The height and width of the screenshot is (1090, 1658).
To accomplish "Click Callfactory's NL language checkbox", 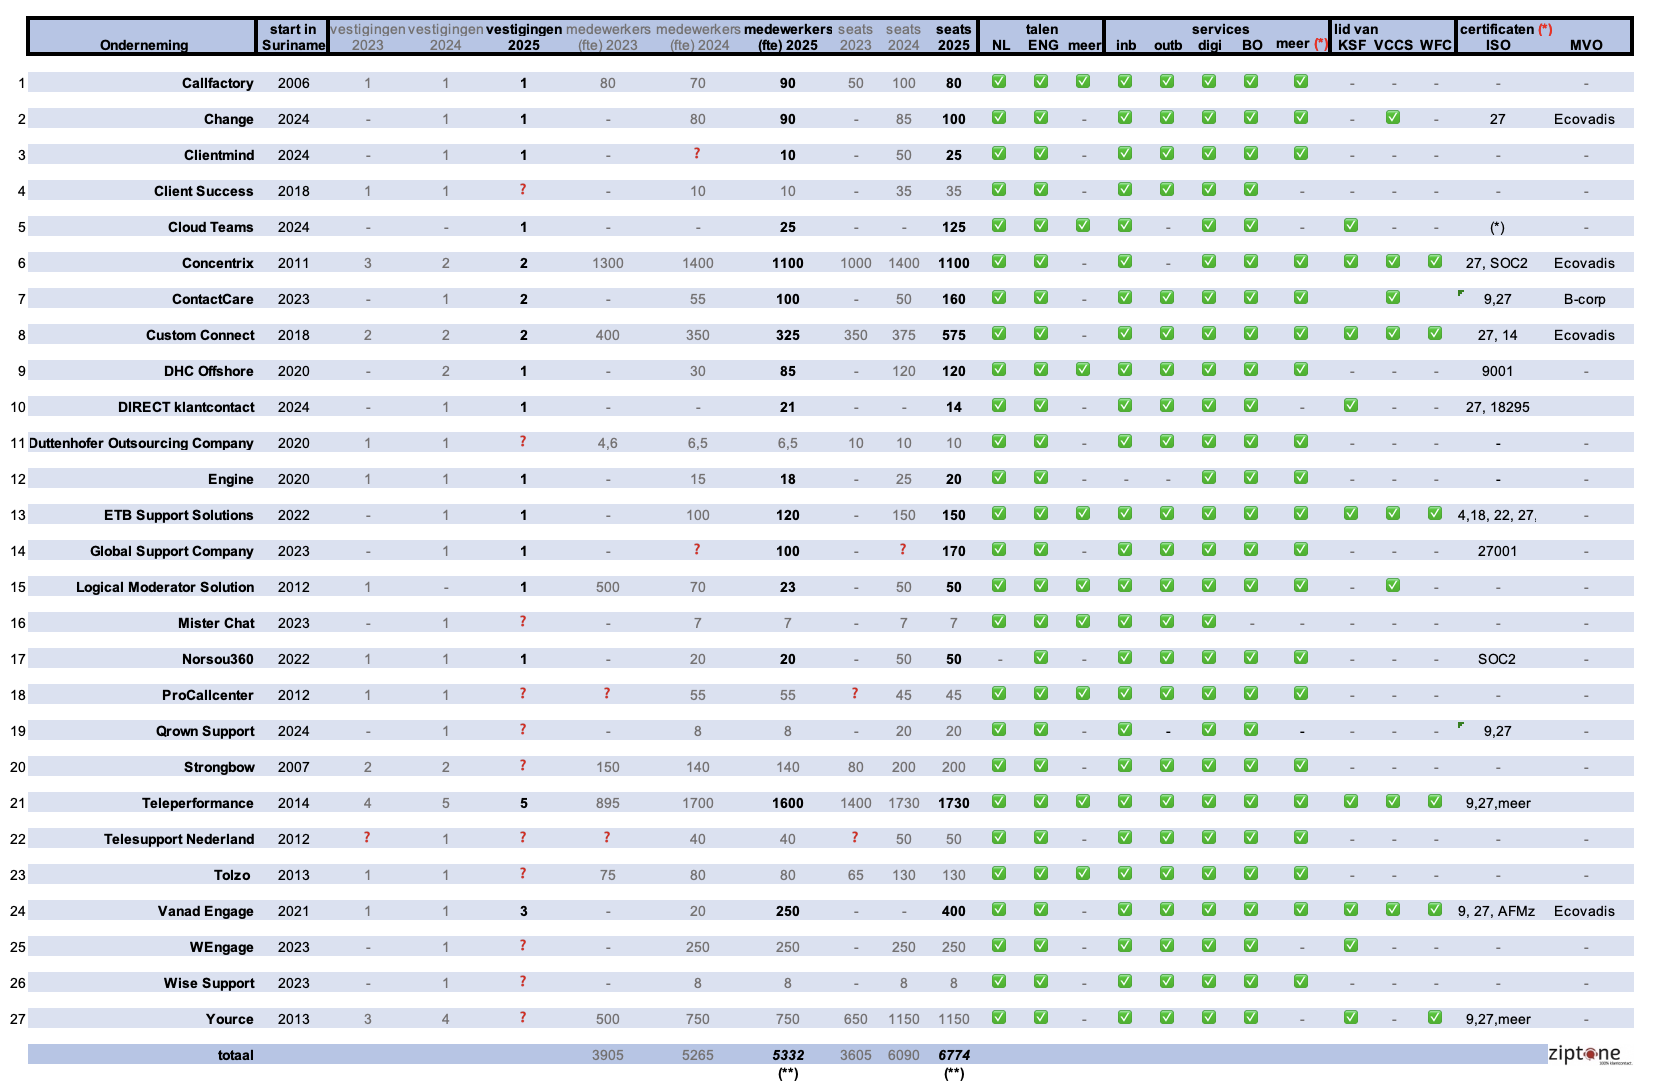I will click(x=999, y=82).
